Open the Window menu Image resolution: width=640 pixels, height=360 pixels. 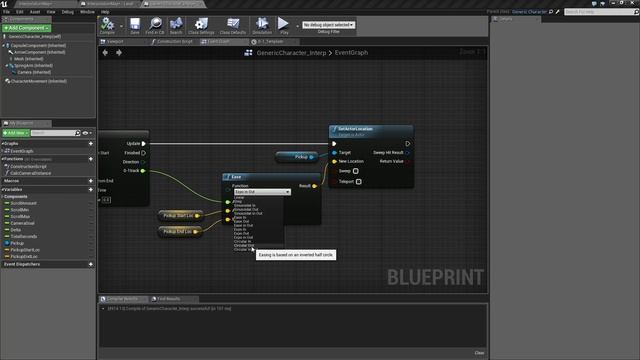[x=87, y=12]
